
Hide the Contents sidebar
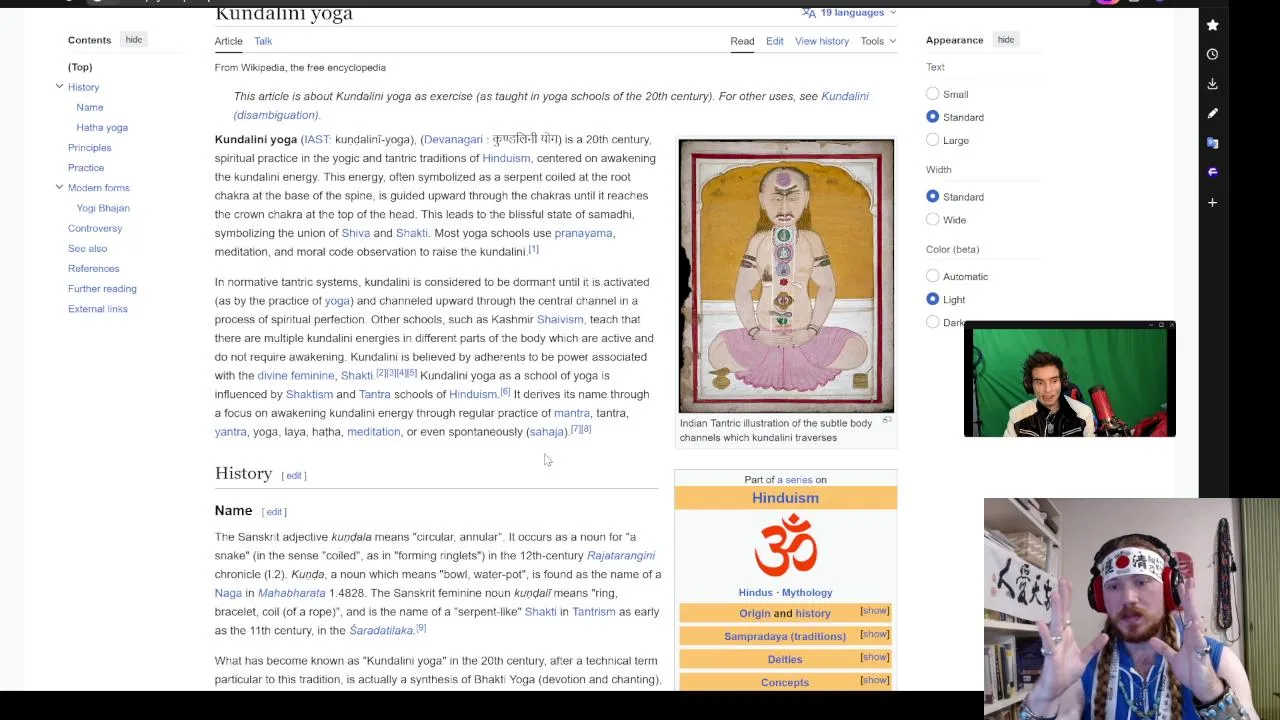point(134,40)
